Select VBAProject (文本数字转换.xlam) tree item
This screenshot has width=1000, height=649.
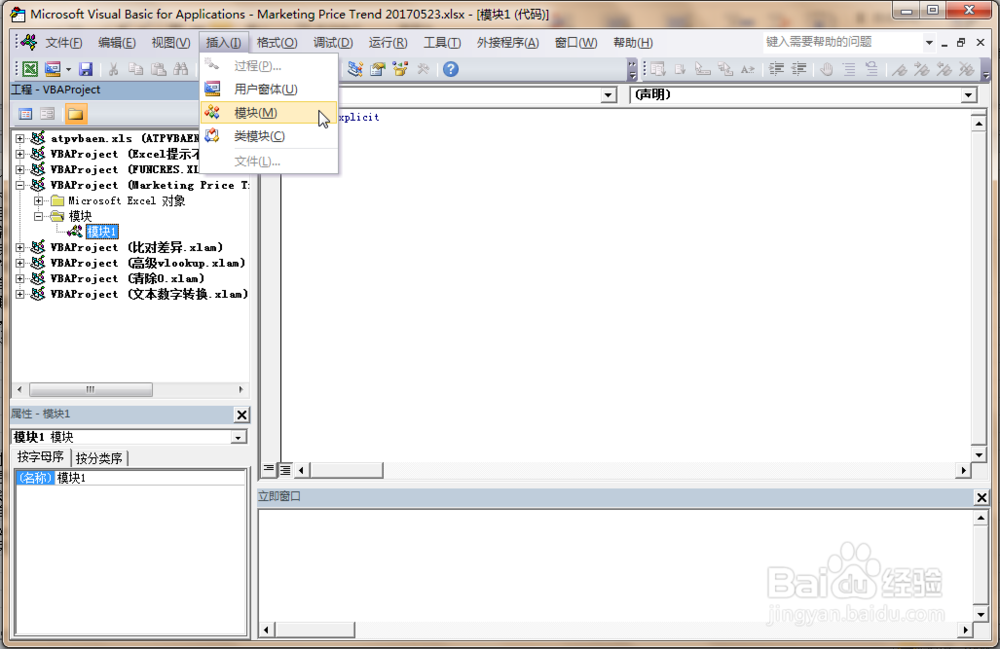click(x=149, y=295)
